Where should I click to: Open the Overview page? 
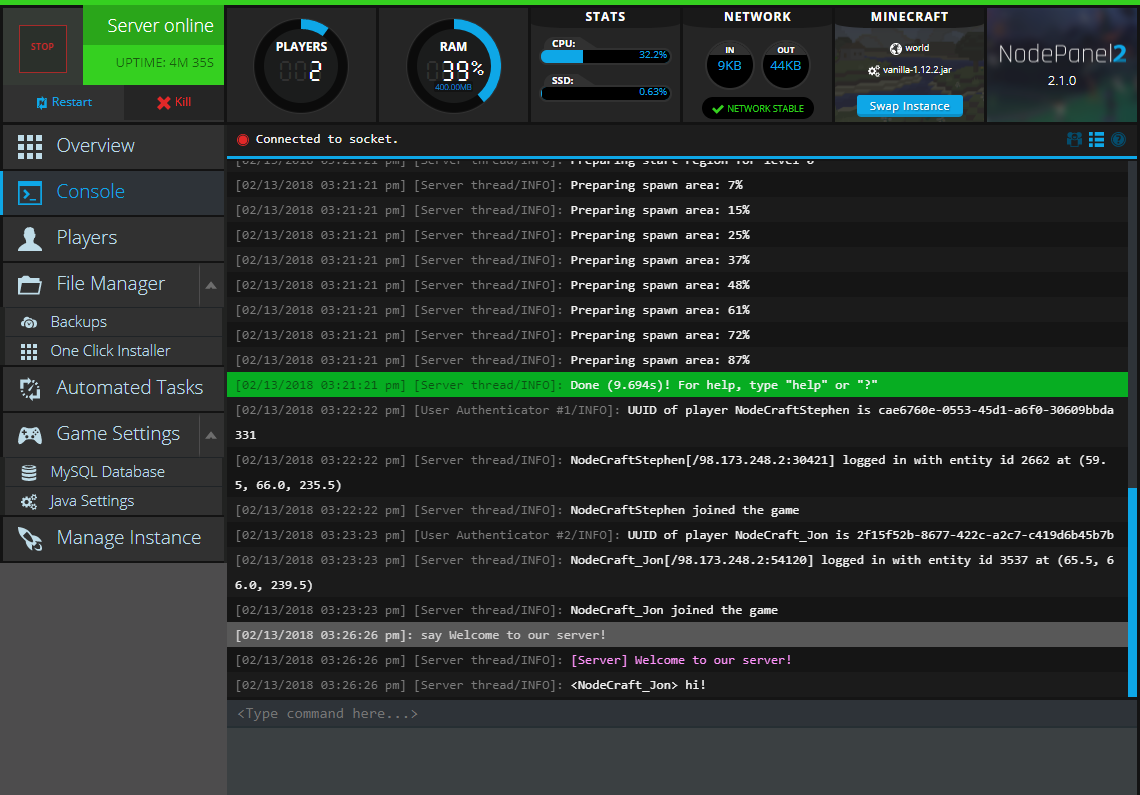tap(95, 146)
